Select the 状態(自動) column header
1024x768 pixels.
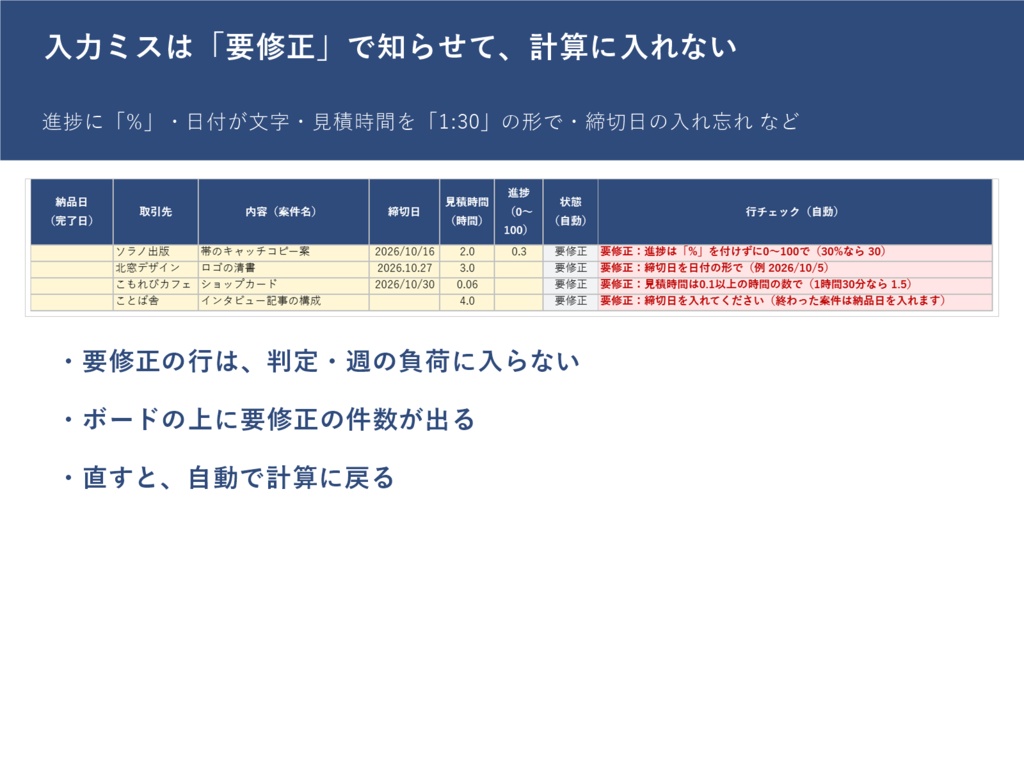pos(570,212)
